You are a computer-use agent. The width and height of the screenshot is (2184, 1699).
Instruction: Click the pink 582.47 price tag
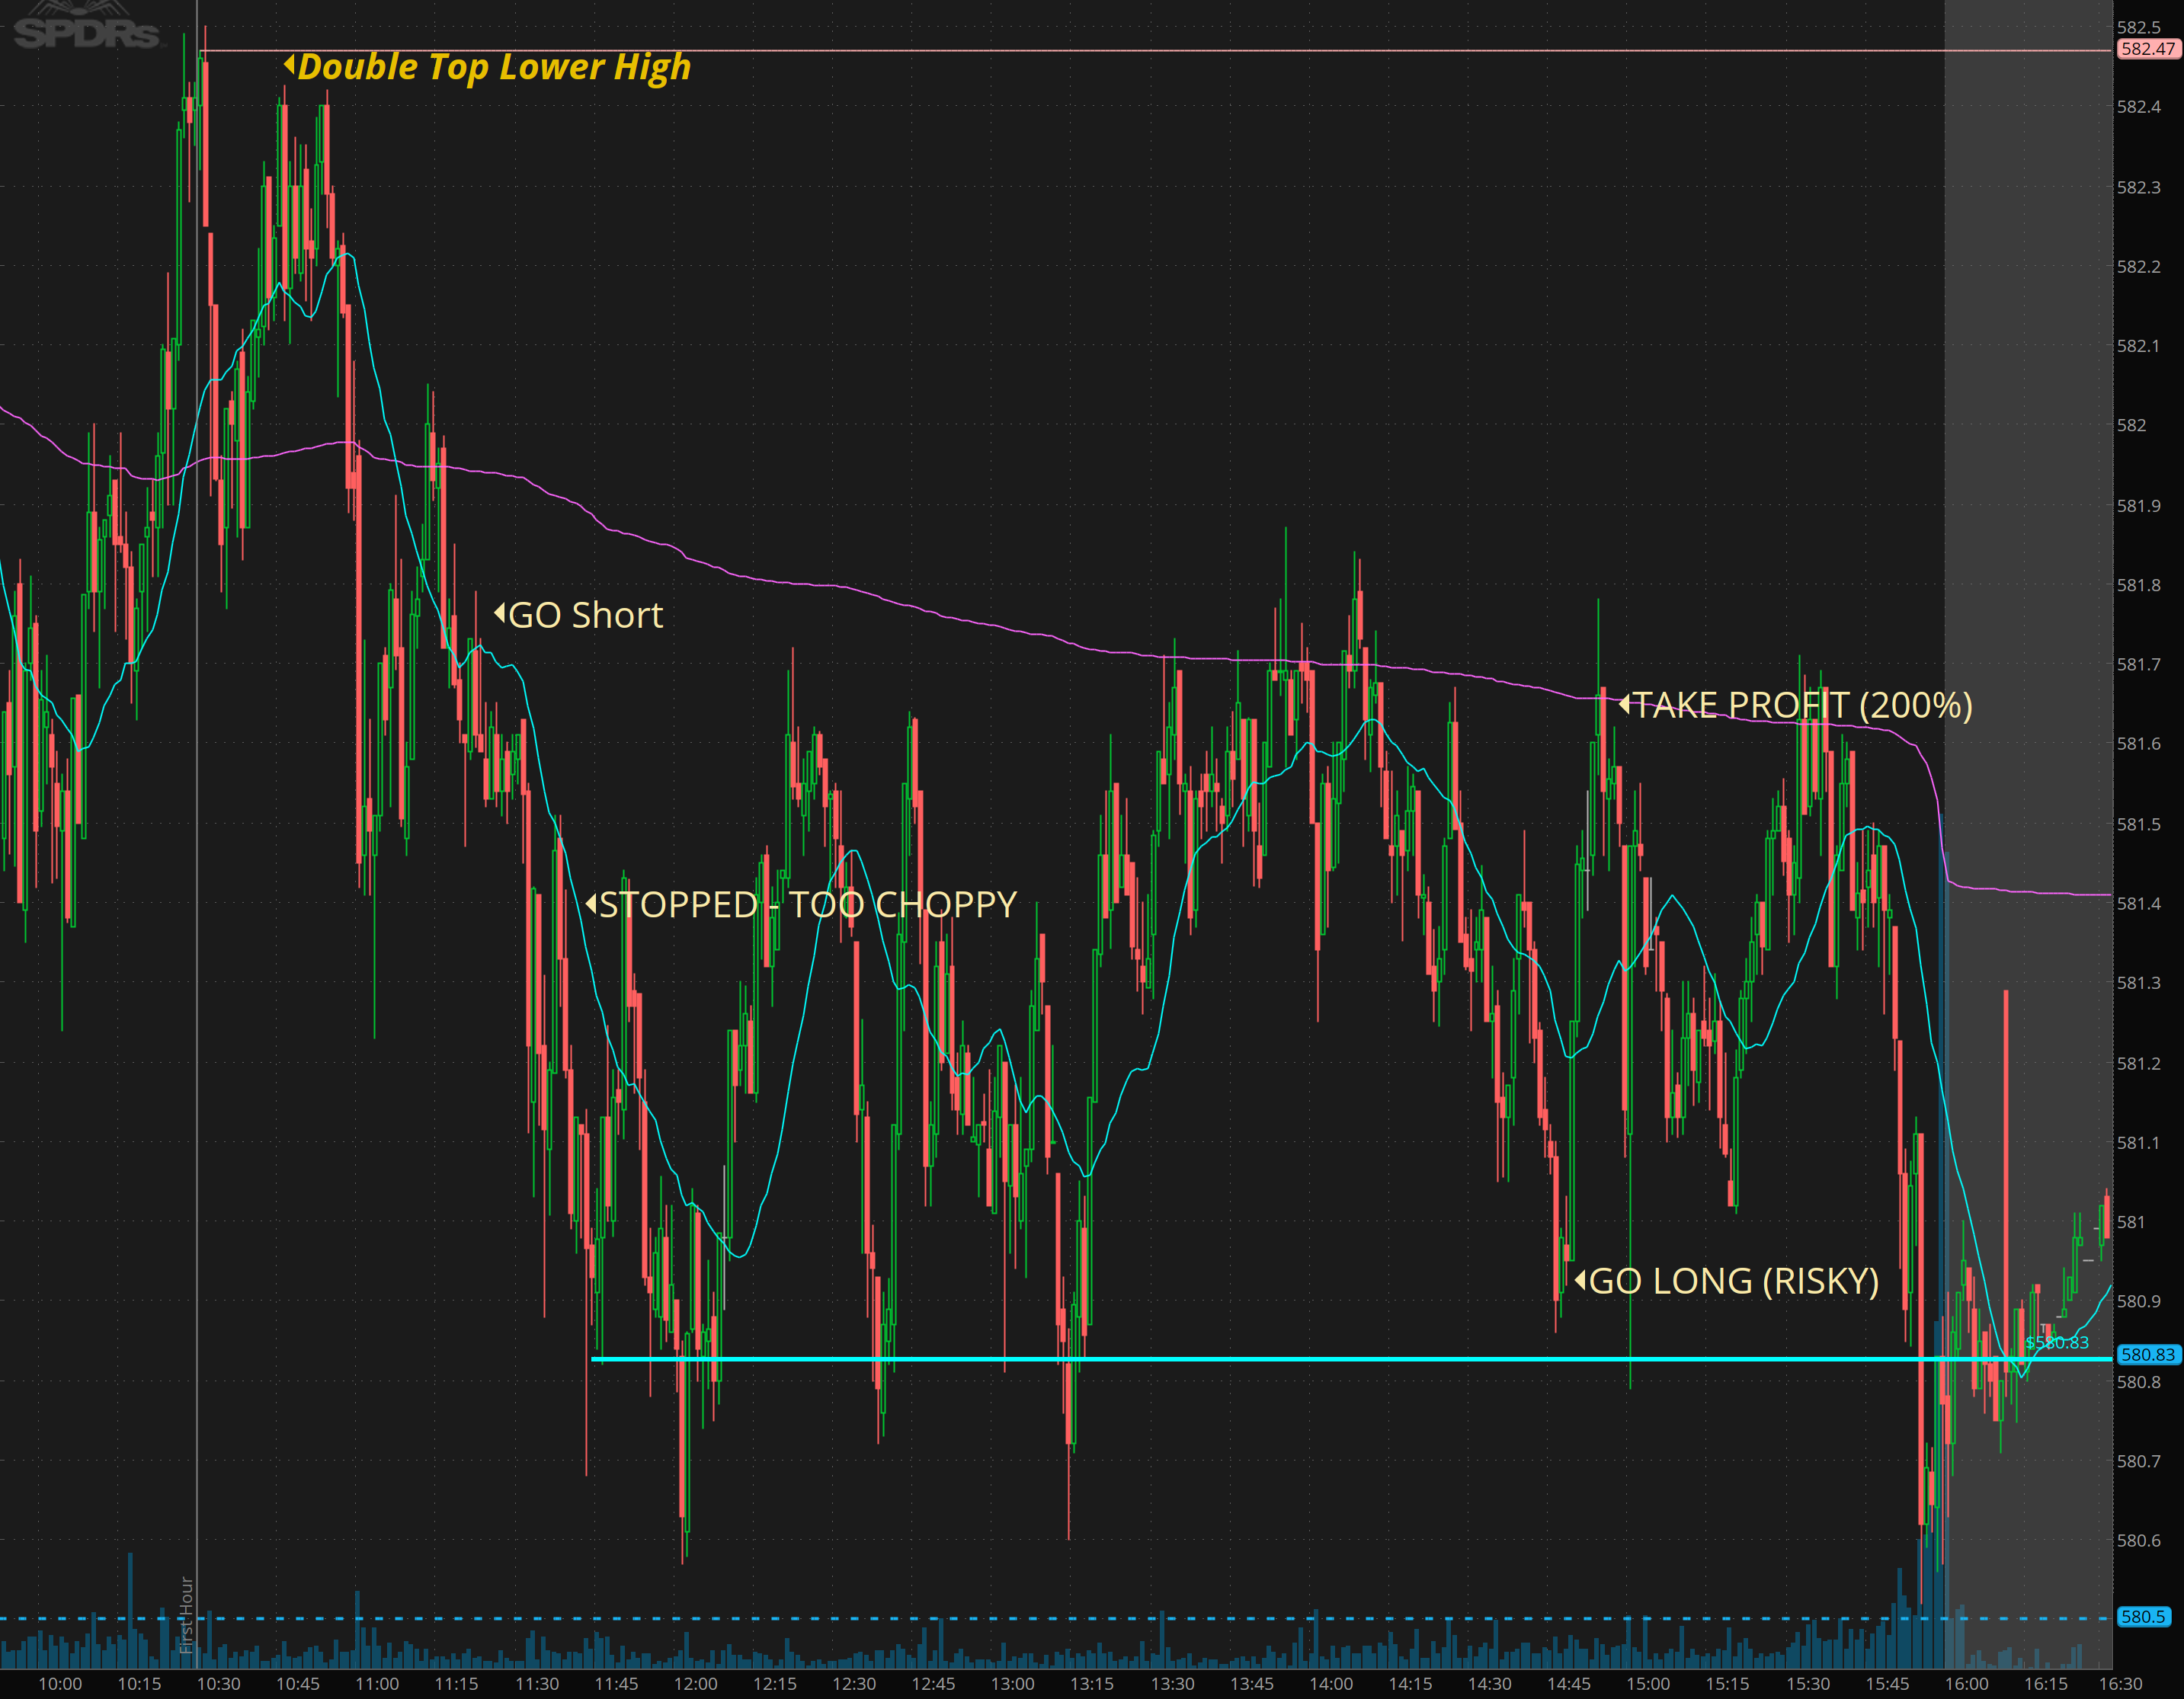click(2148, 49)
